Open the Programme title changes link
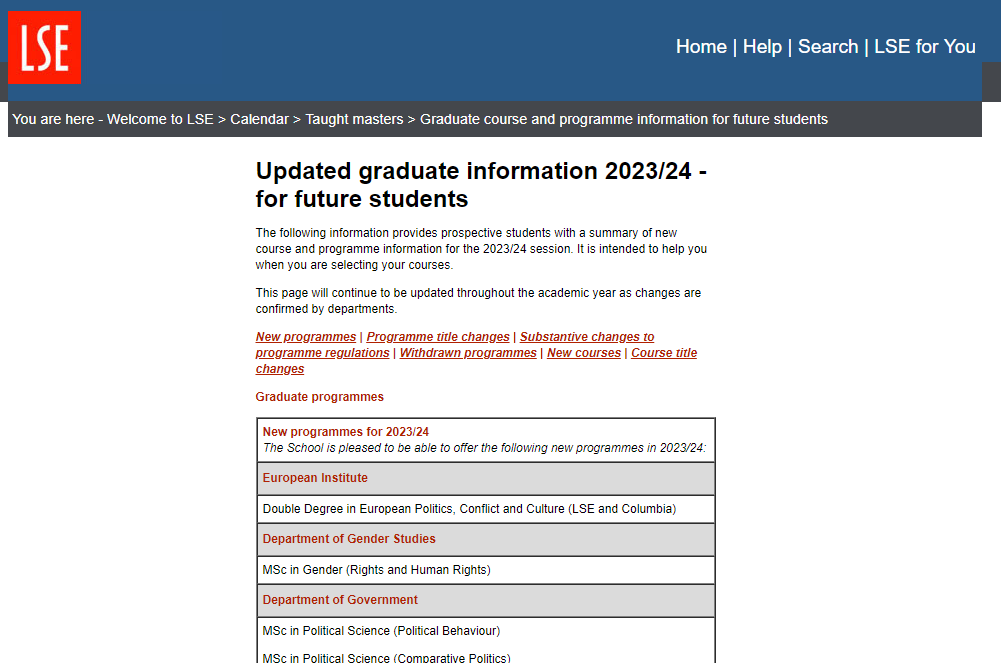 [x=438, y=337]
